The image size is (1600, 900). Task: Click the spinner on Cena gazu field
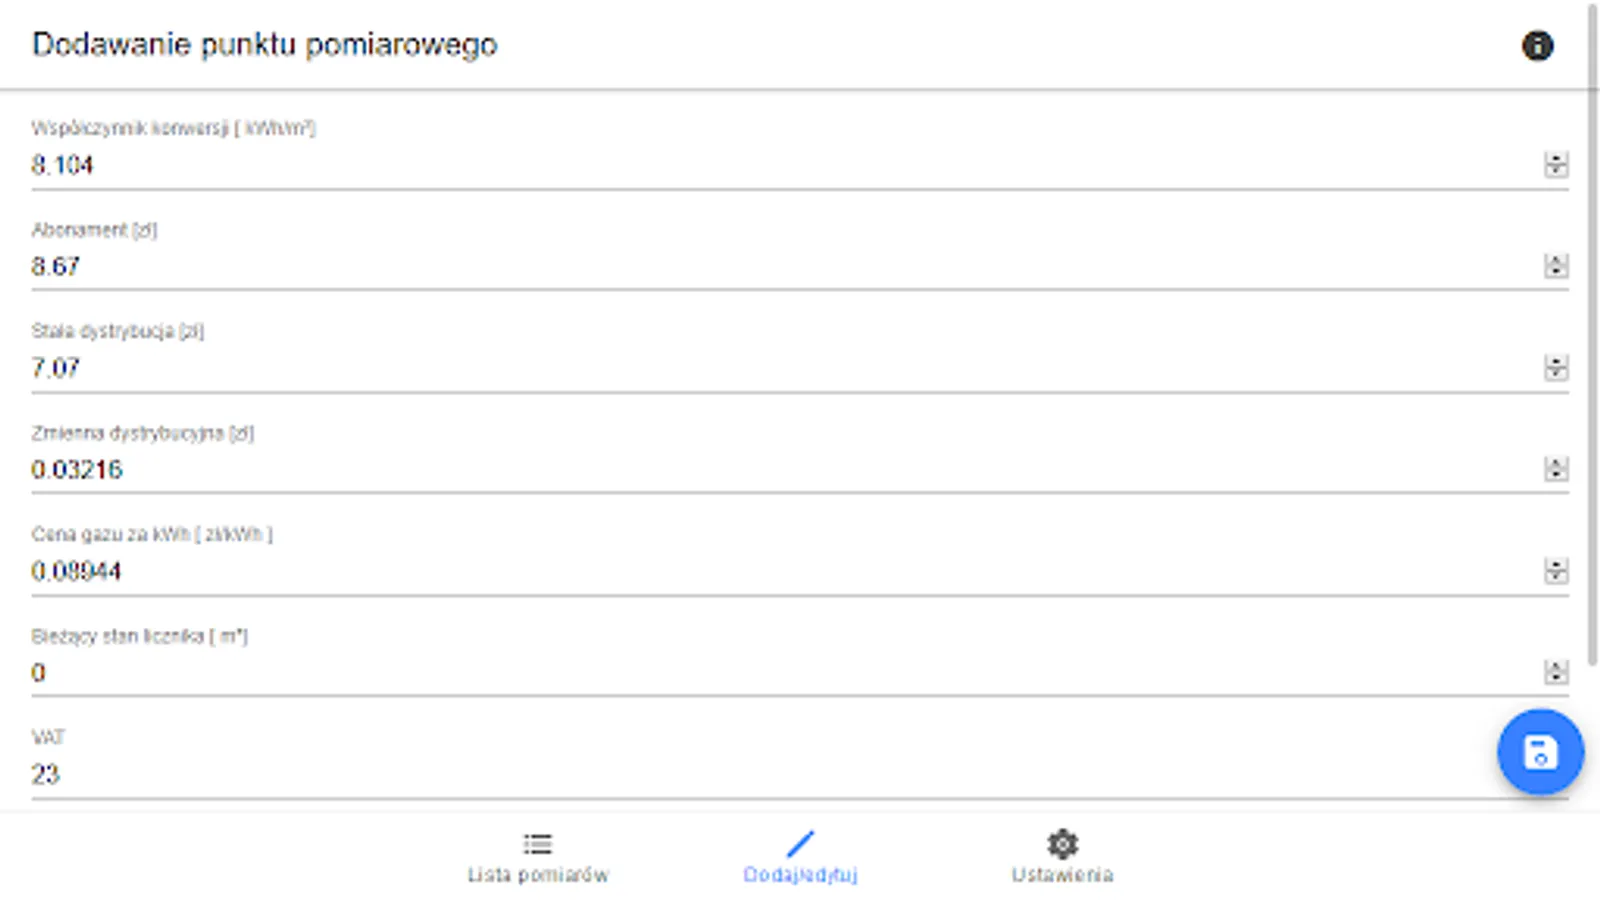coord(1556,571)
